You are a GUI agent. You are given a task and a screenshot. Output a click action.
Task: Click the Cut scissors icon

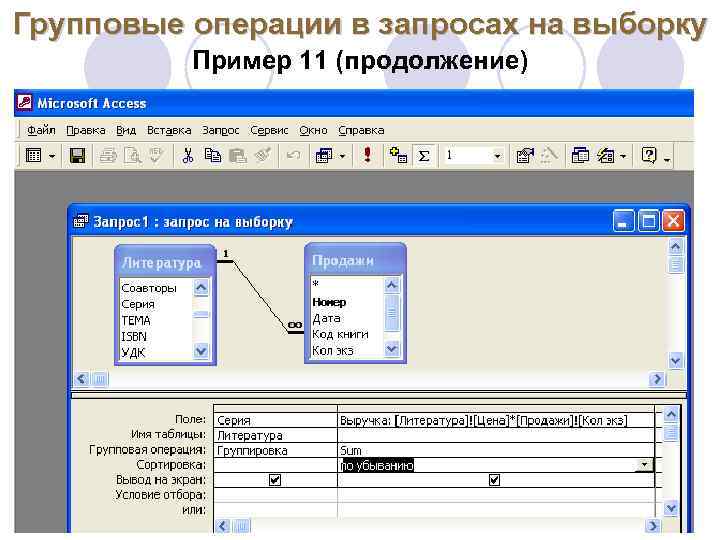187,156
